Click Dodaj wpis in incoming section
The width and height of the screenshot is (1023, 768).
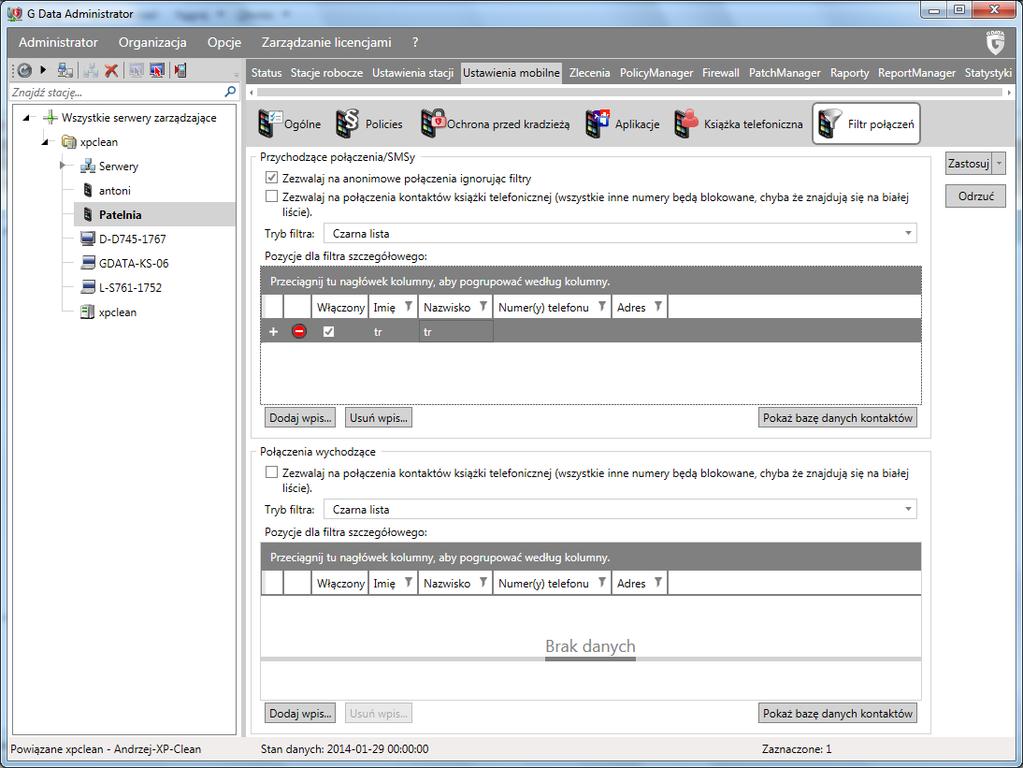300,418
